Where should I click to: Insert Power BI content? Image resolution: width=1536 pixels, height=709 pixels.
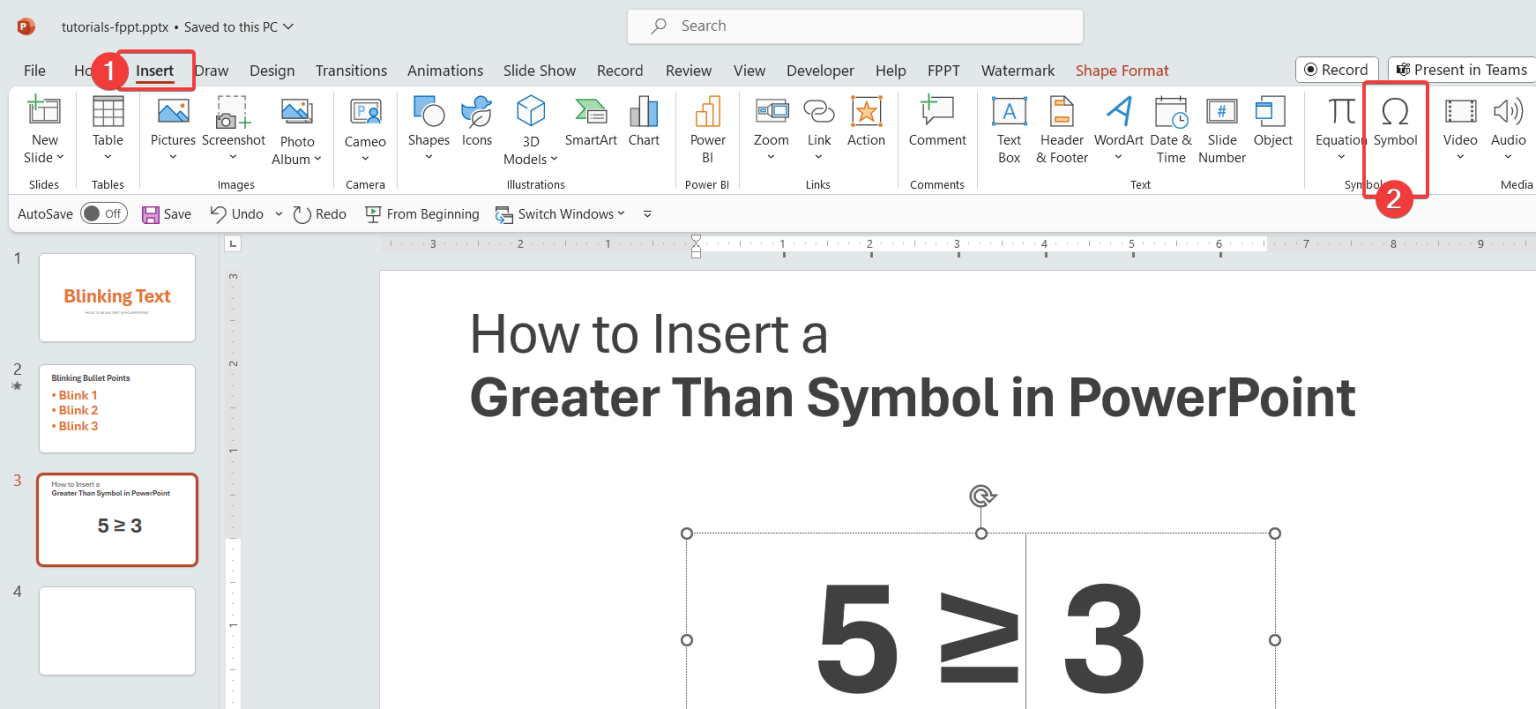[707, 128]
